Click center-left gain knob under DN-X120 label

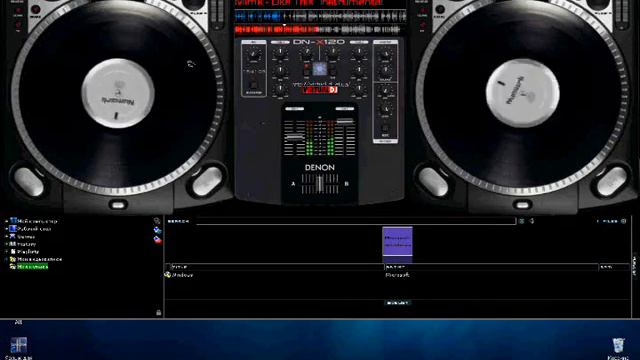point(306,52)
